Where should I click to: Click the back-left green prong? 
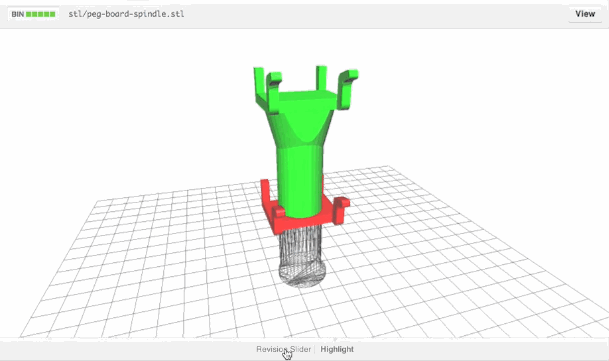(259, 84)
